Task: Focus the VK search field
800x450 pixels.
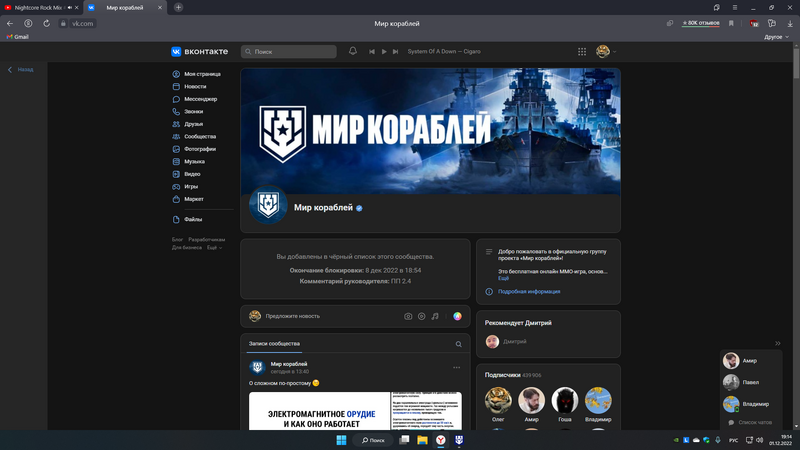Action: click(289, 52)
